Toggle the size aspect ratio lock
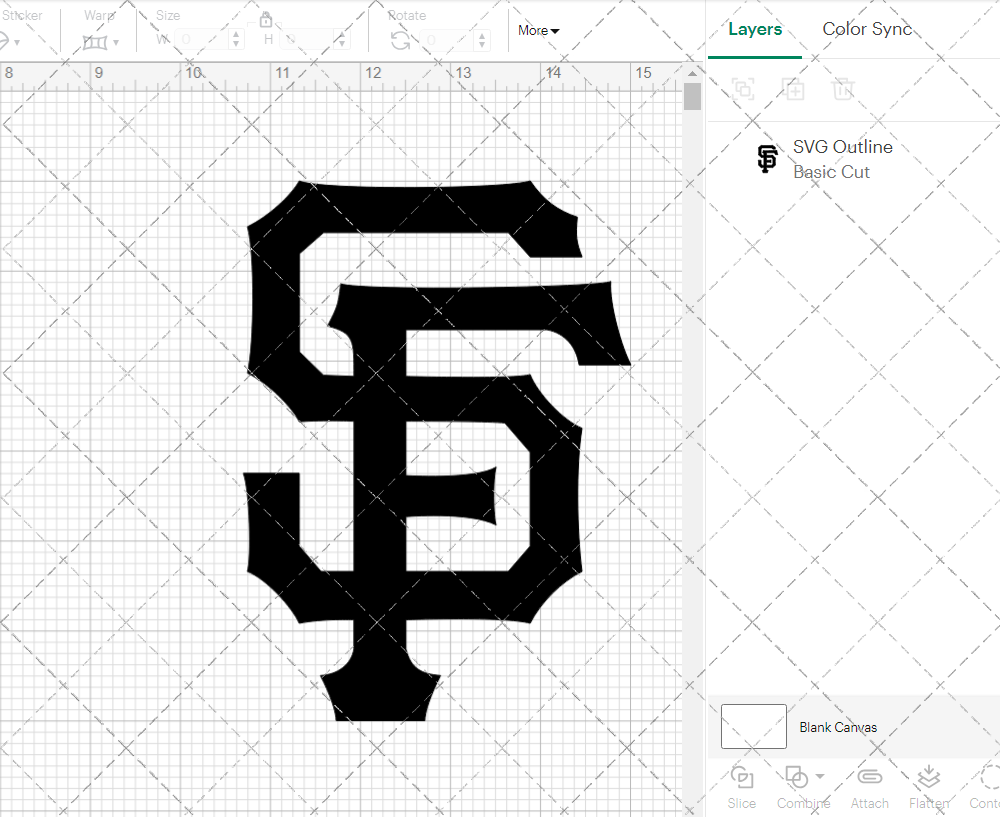Image resolution: width=1000 pixels, height=817 pixels. (266, 19)
